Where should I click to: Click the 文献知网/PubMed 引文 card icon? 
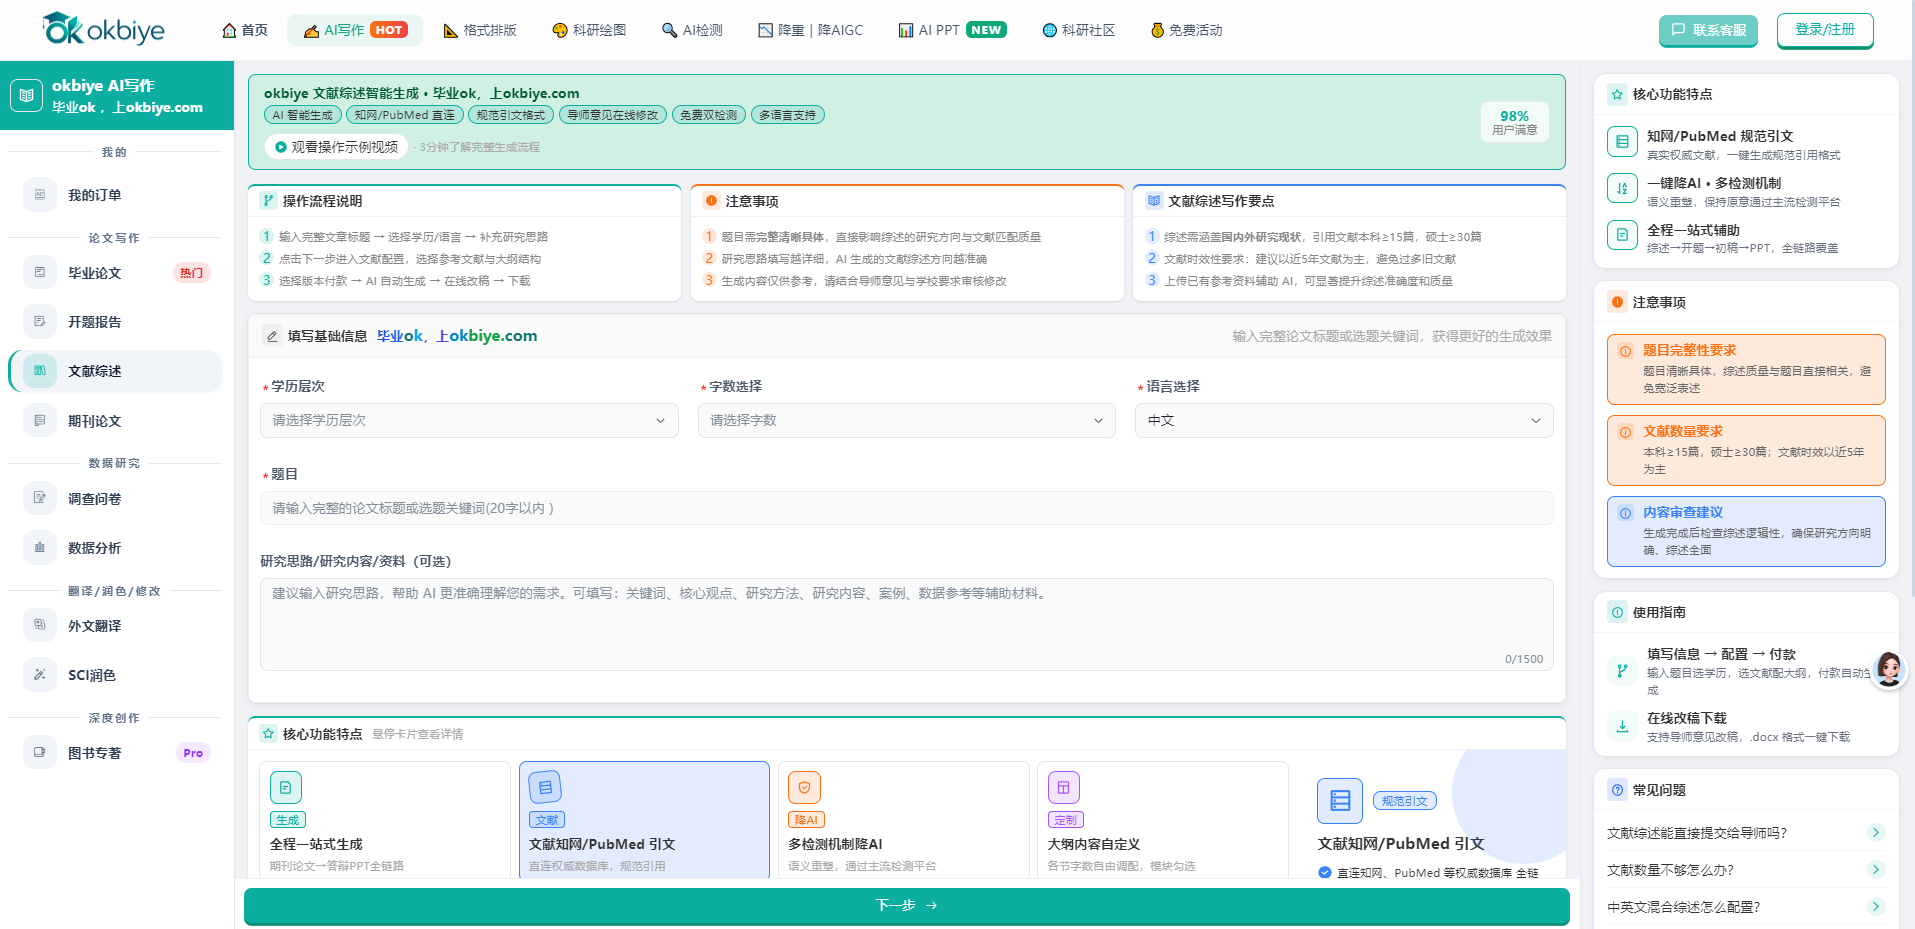(545, 788)
